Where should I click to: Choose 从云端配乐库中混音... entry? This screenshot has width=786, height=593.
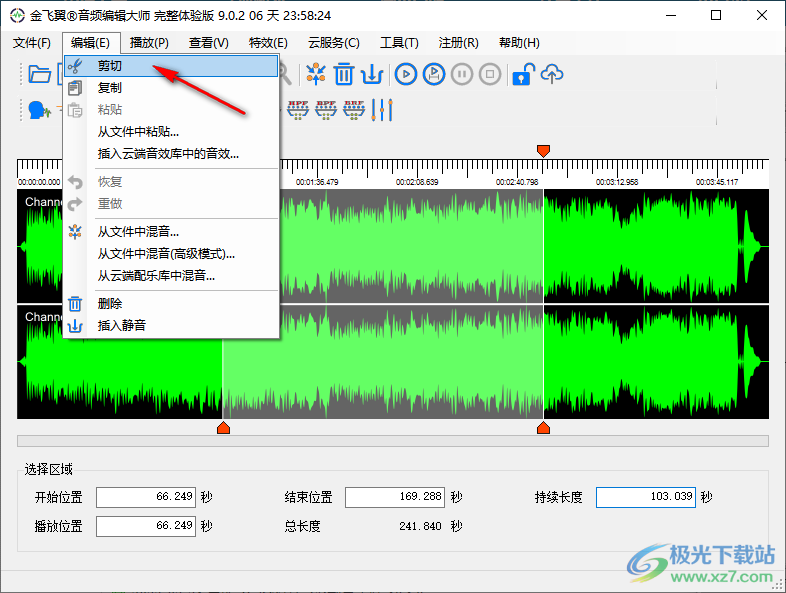171,276
